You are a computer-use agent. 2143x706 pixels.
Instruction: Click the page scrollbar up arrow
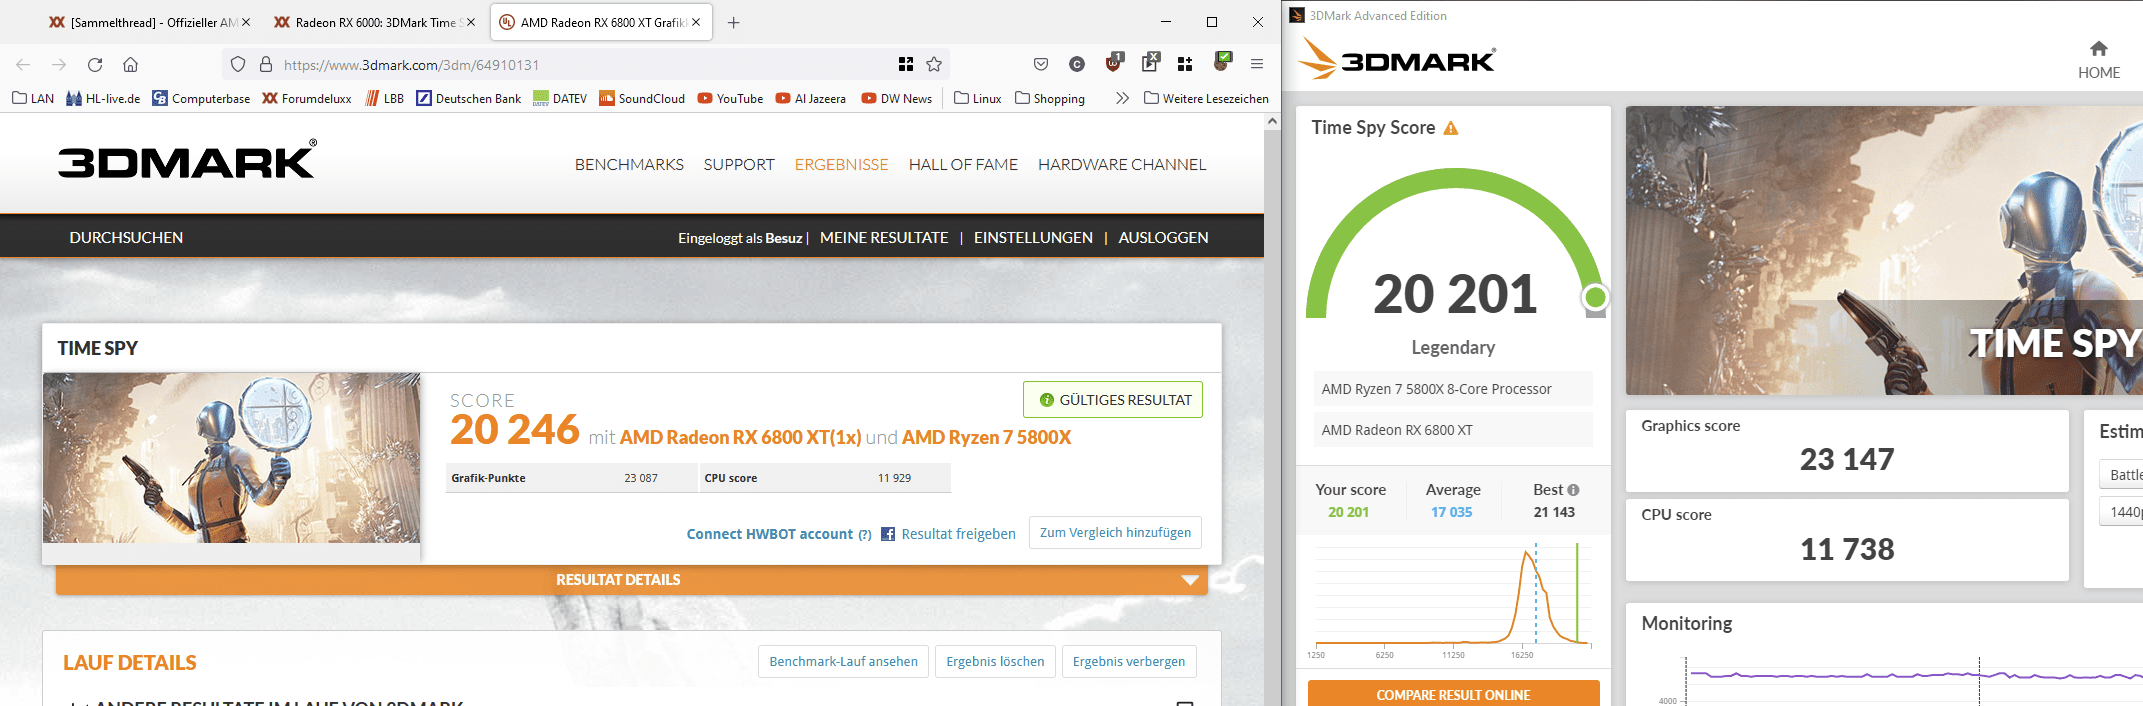tap(1272, 121)
